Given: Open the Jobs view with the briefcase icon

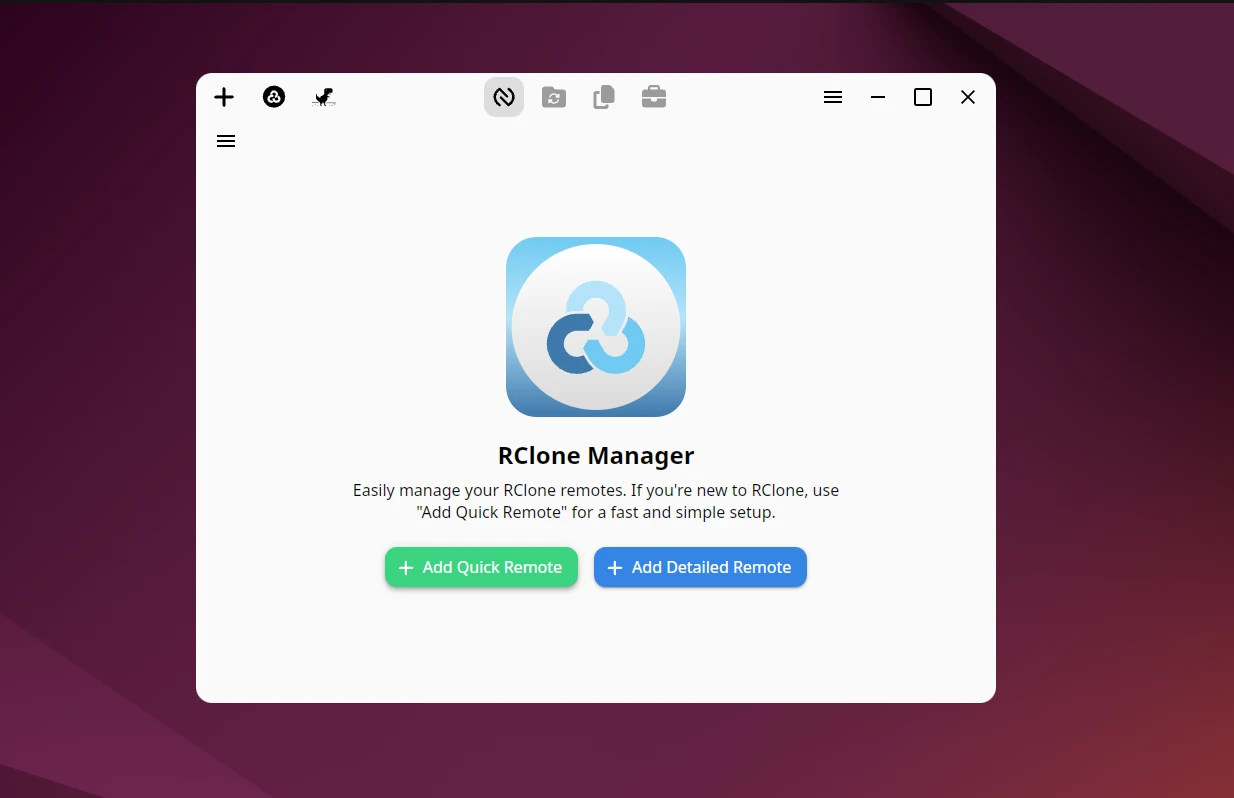Looking at the screenshot, I should point(654,97).
